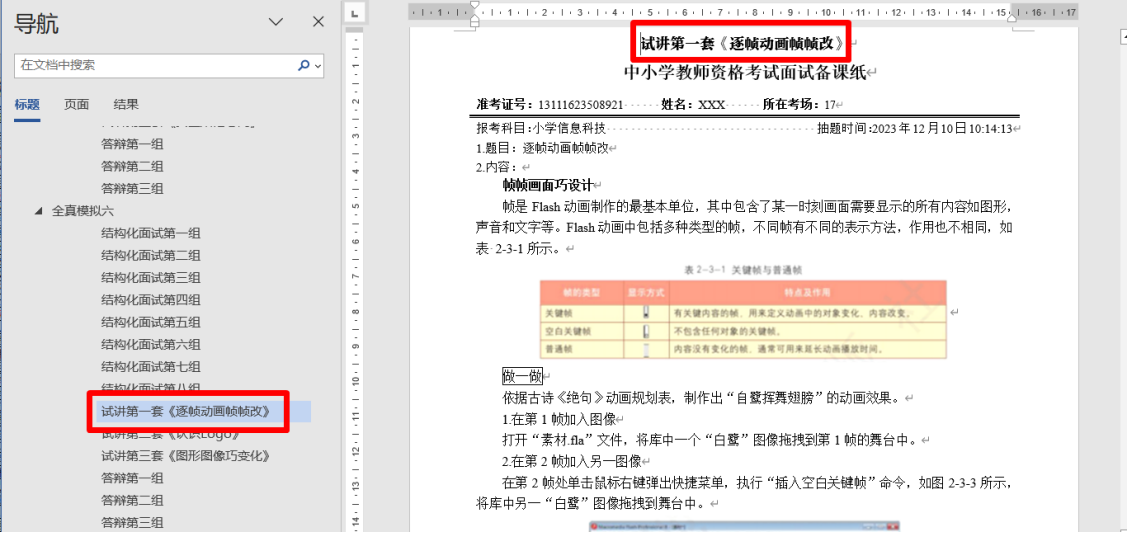Switch to the 结果 tab
The image size is (1128, 533).
(x=126, y=105)
